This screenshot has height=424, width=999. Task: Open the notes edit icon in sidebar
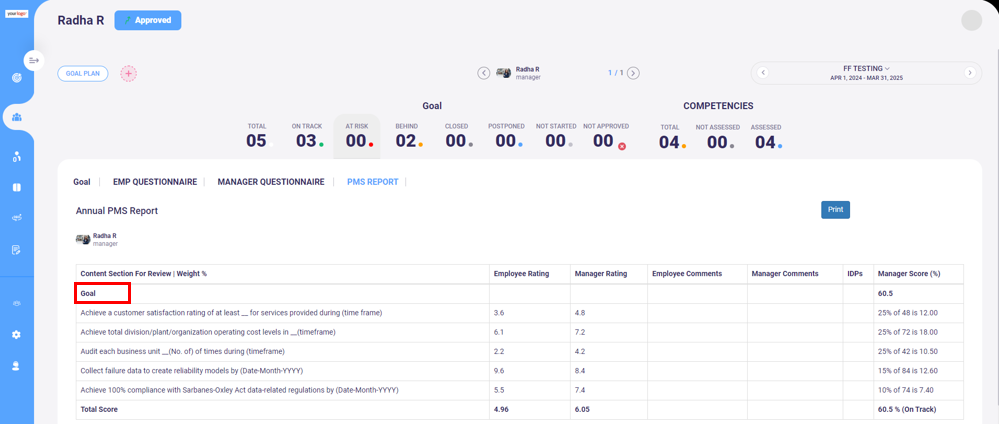click(x=17, y=249)
